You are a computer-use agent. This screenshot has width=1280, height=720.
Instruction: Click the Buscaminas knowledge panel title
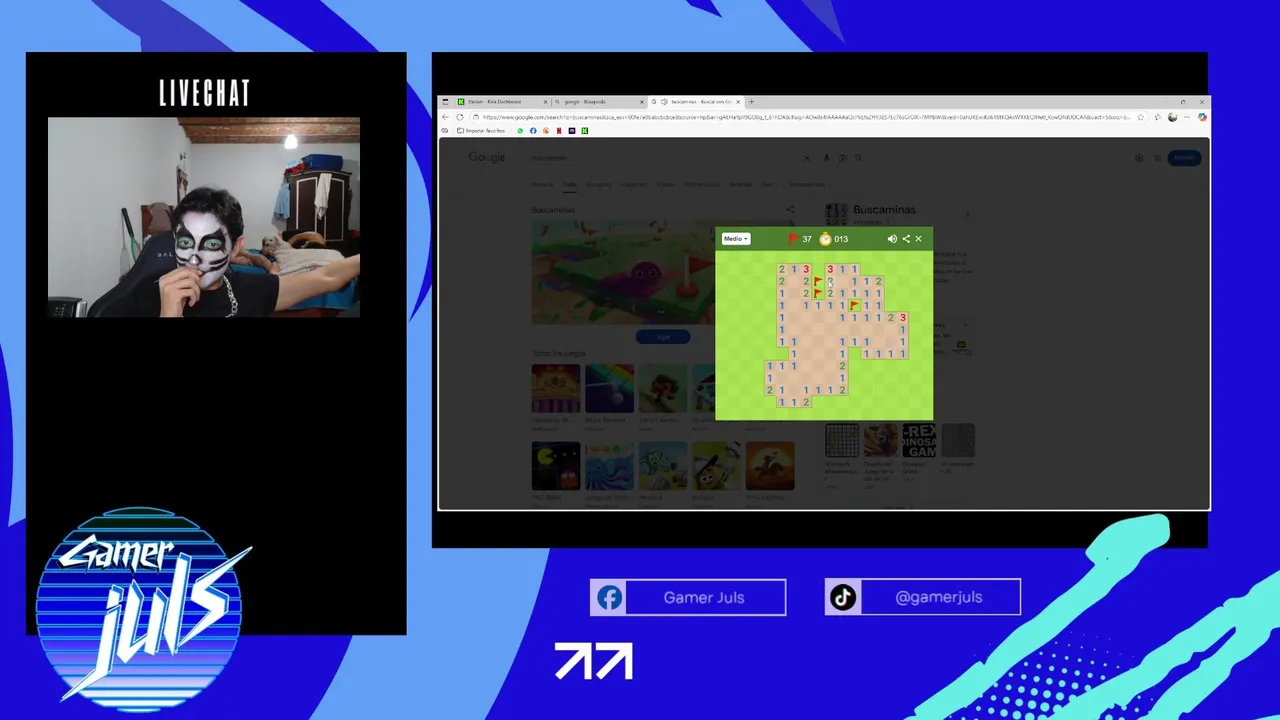[x=884, y=210]
